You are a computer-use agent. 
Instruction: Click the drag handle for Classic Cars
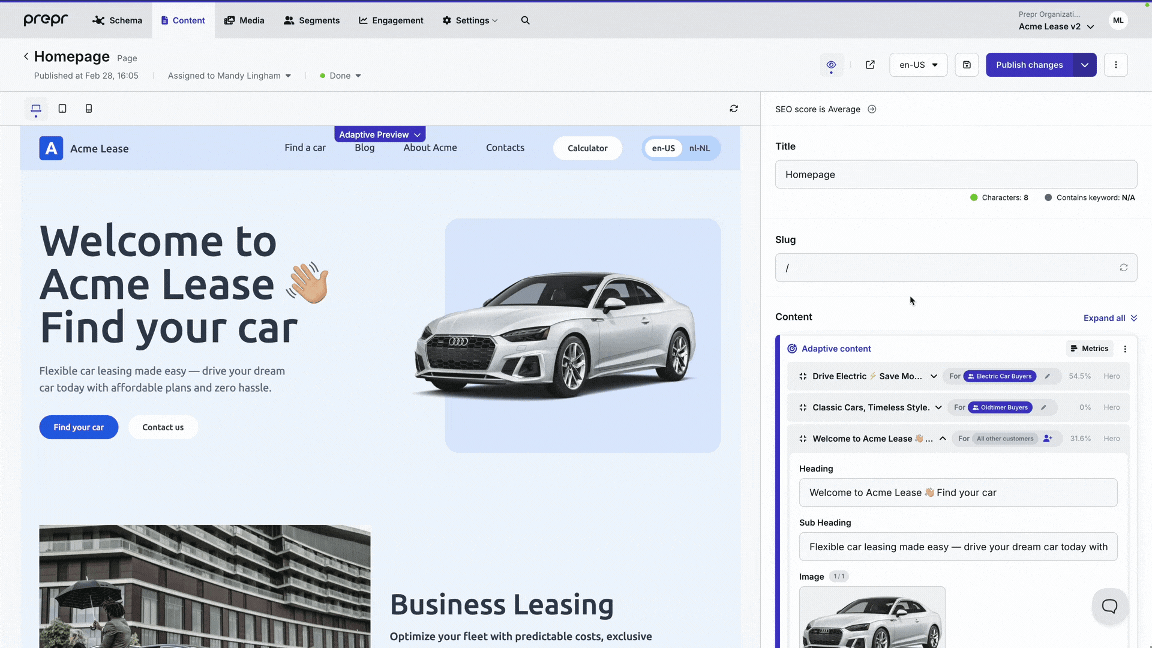[x=803, y=407]
